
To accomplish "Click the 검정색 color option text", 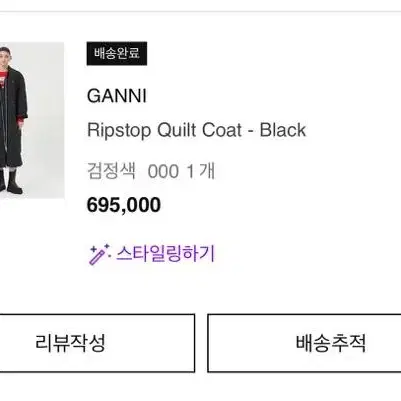I will click(x=111, y=171).
